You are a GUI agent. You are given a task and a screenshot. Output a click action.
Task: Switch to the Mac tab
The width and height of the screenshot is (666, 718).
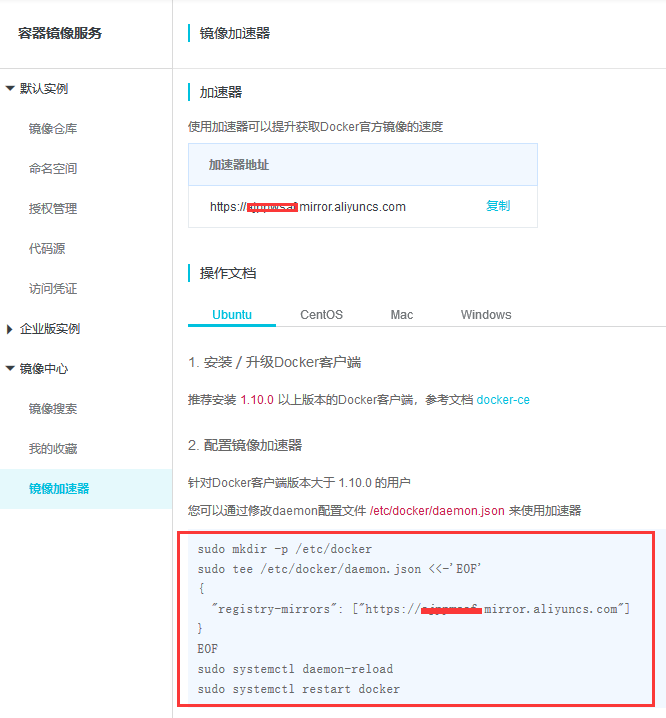[x=402, y=315]
